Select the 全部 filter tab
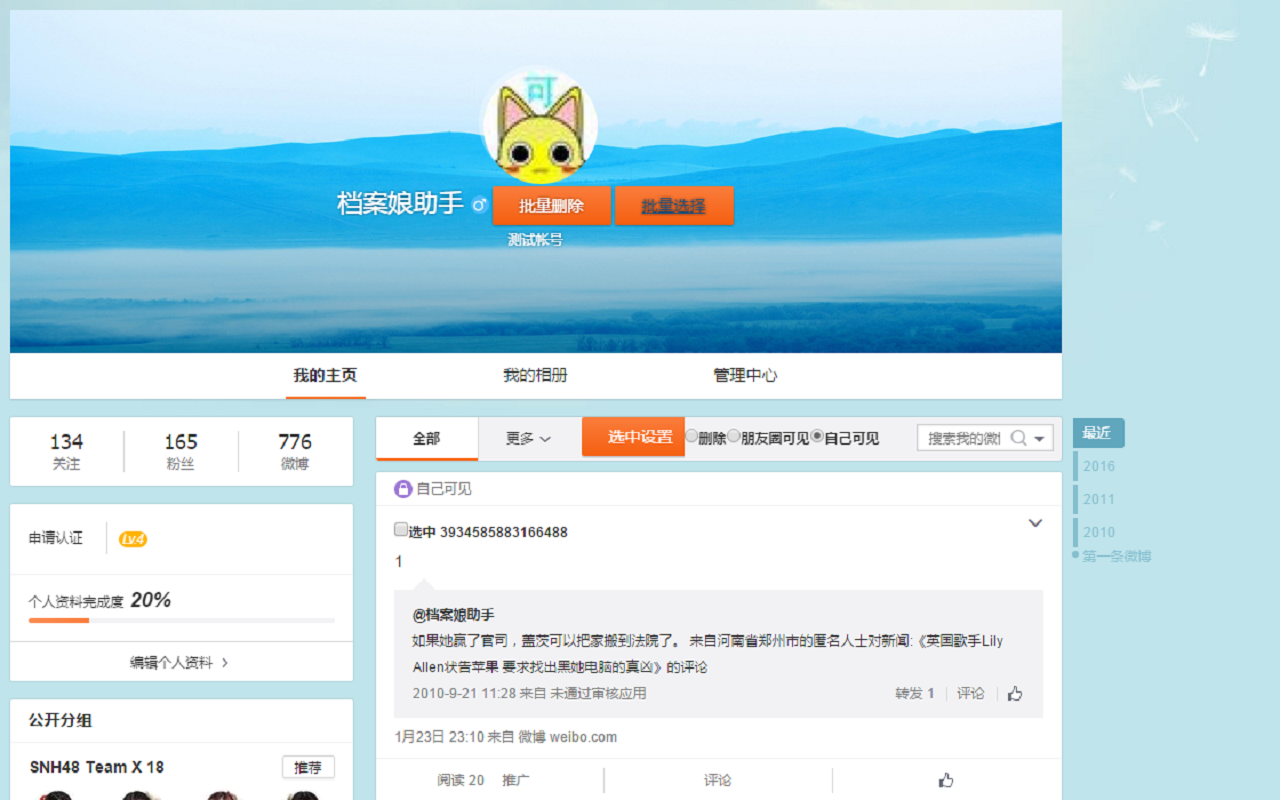The width and height of the screenshot is (1280, 800). pyautogui.click(x=427, y=438)
